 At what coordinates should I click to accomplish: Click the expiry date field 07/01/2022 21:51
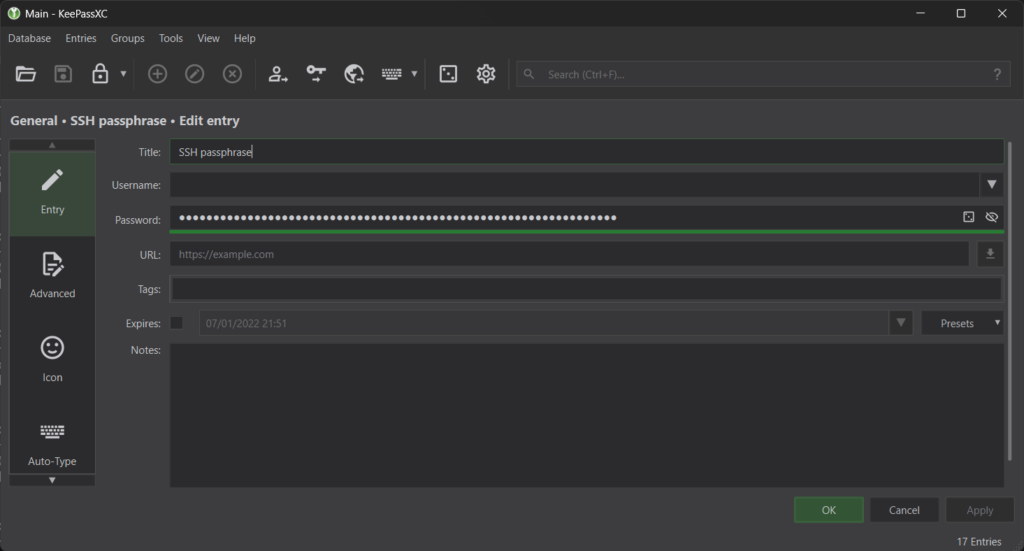(543, 323)
